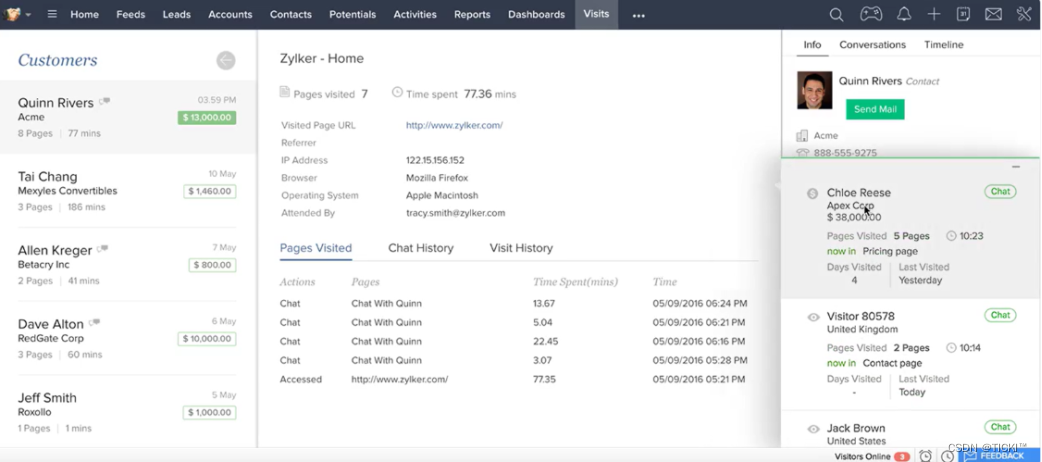Select Jeff Smith customer entry
The image size is (1042, 462).
pyautogui.click(x=128, y=412)
